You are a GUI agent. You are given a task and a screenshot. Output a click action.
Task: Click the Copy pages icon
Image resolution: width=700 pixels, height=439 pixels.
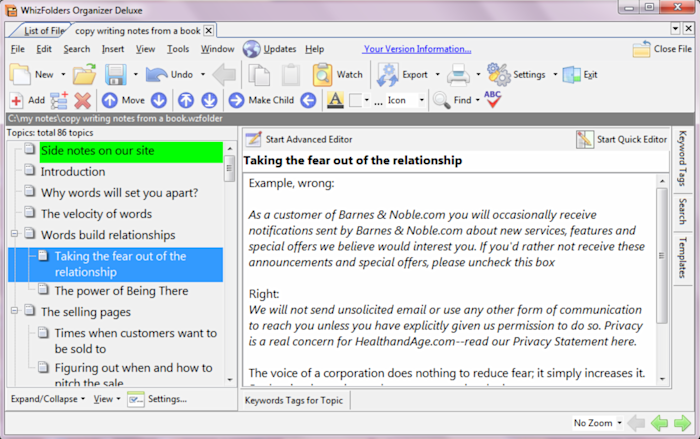tap(259, 74)
